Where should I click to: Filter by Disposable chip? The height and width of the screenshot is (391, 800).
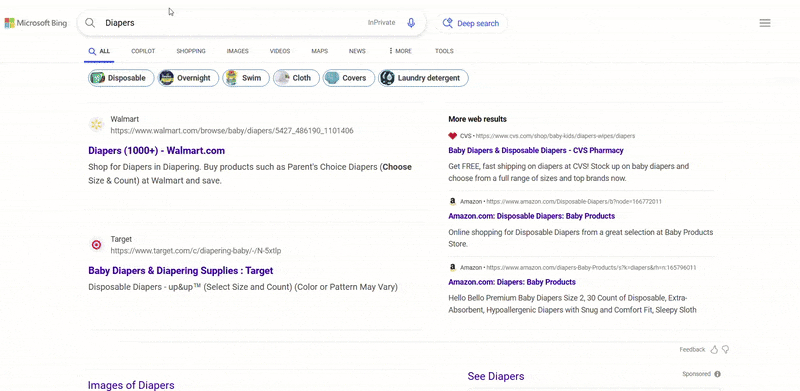tap(121, 78)
